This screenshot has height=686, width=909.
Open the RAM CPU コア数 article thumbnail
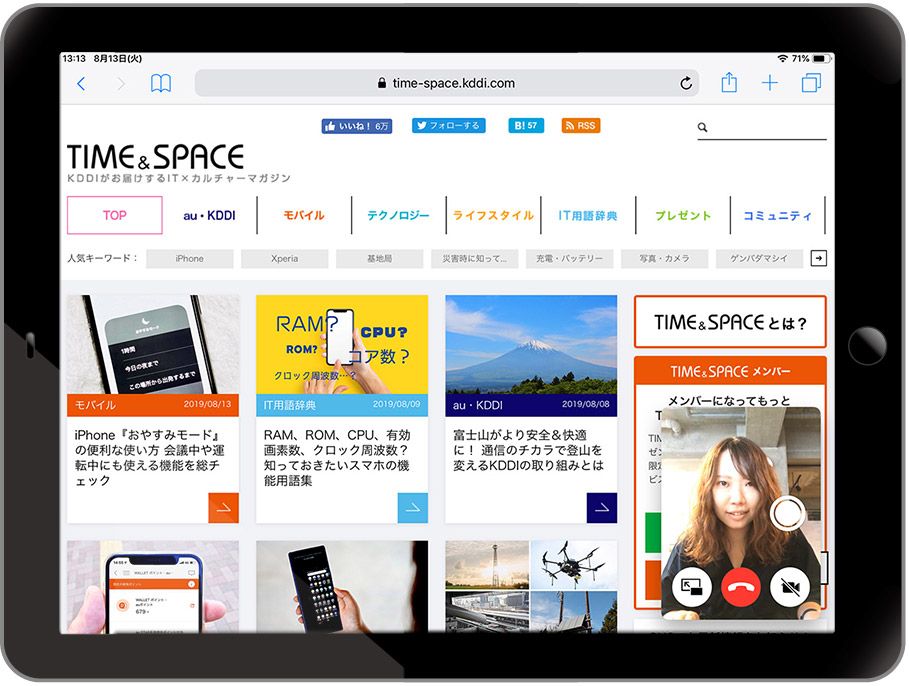(x=342, y=344)
